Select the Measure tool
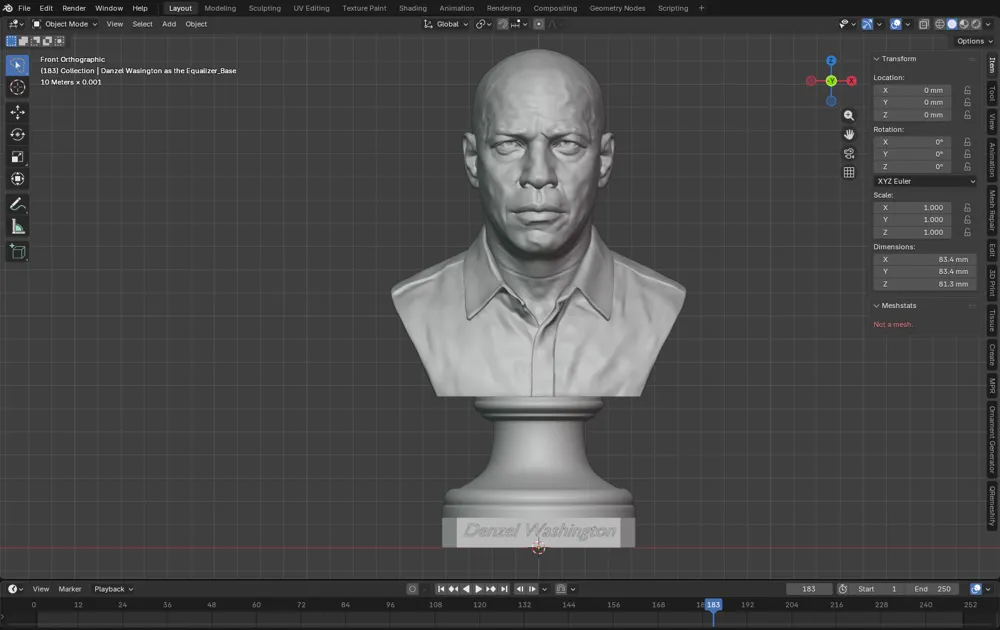The width and height of the screenshot is (1000, 630). coord(17,226)
